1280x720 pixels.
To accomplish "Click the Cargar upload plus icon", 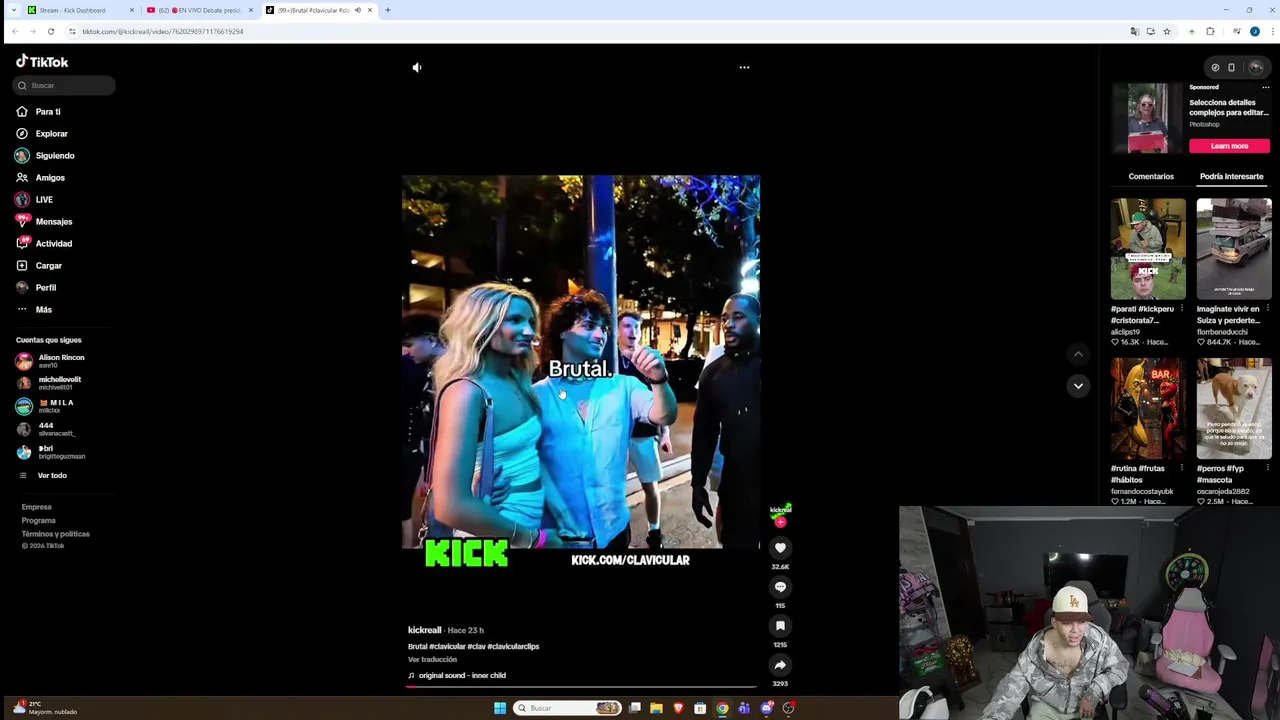I will (22, 265).
